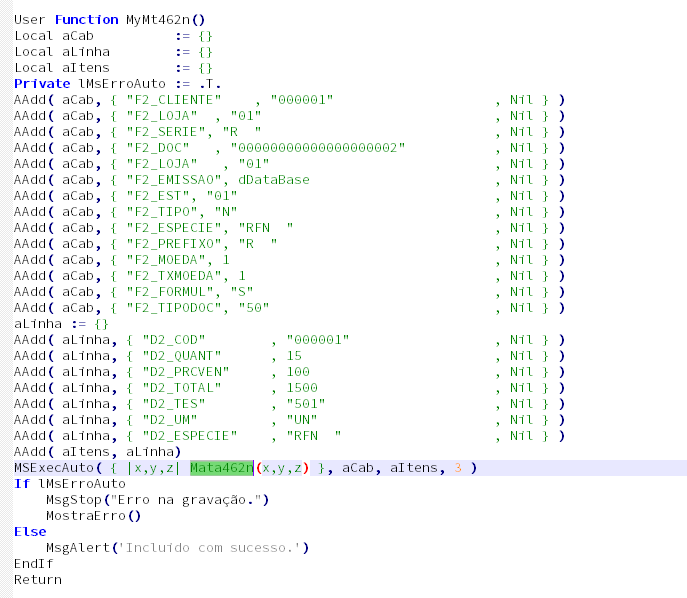Click the Private keyword
This screenshot has height=598, width=687.
point(42,84)
